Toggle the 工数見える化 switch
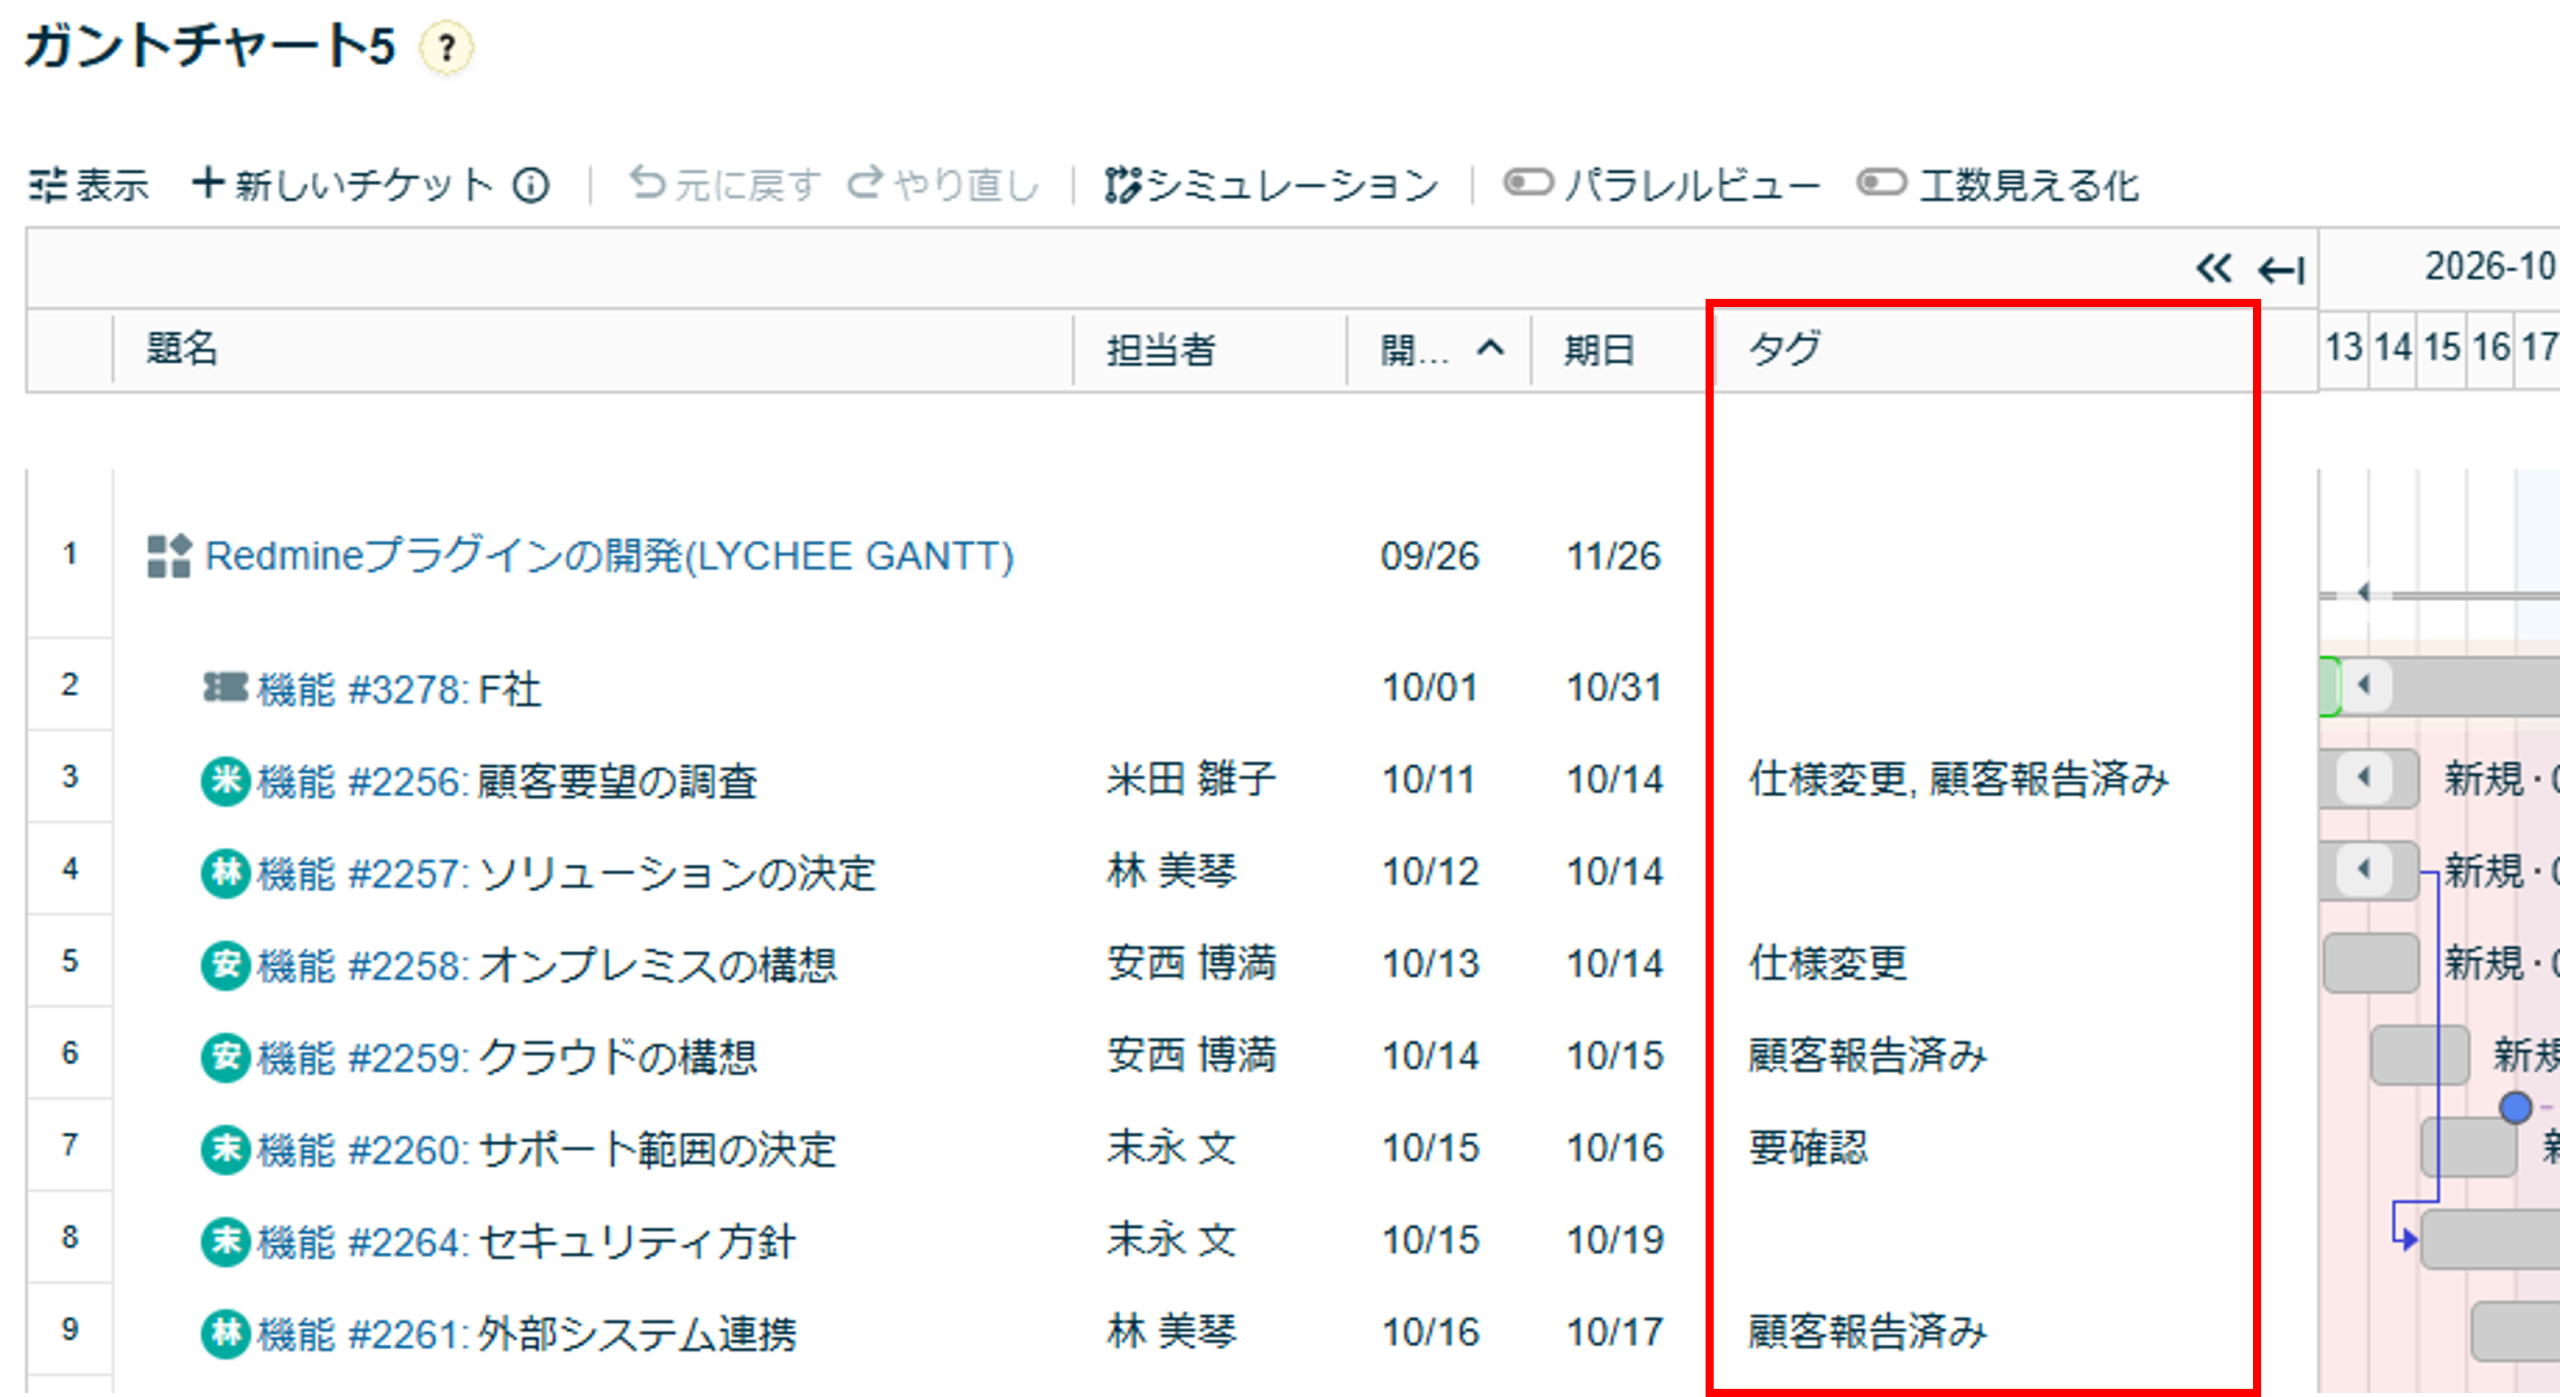This screenshot has width=2560, height=1397. pos(1881,183)
